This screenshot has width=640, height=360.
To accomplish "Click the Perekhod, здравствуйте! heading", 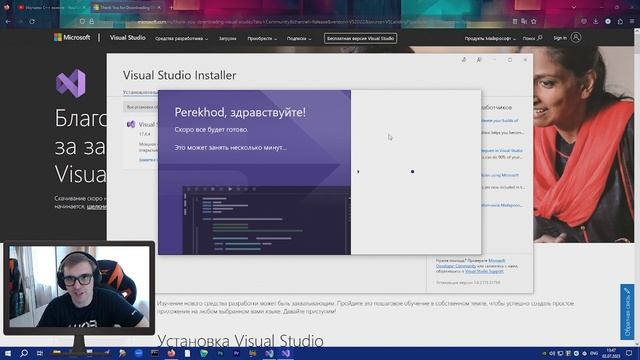I will coord(240,112).
